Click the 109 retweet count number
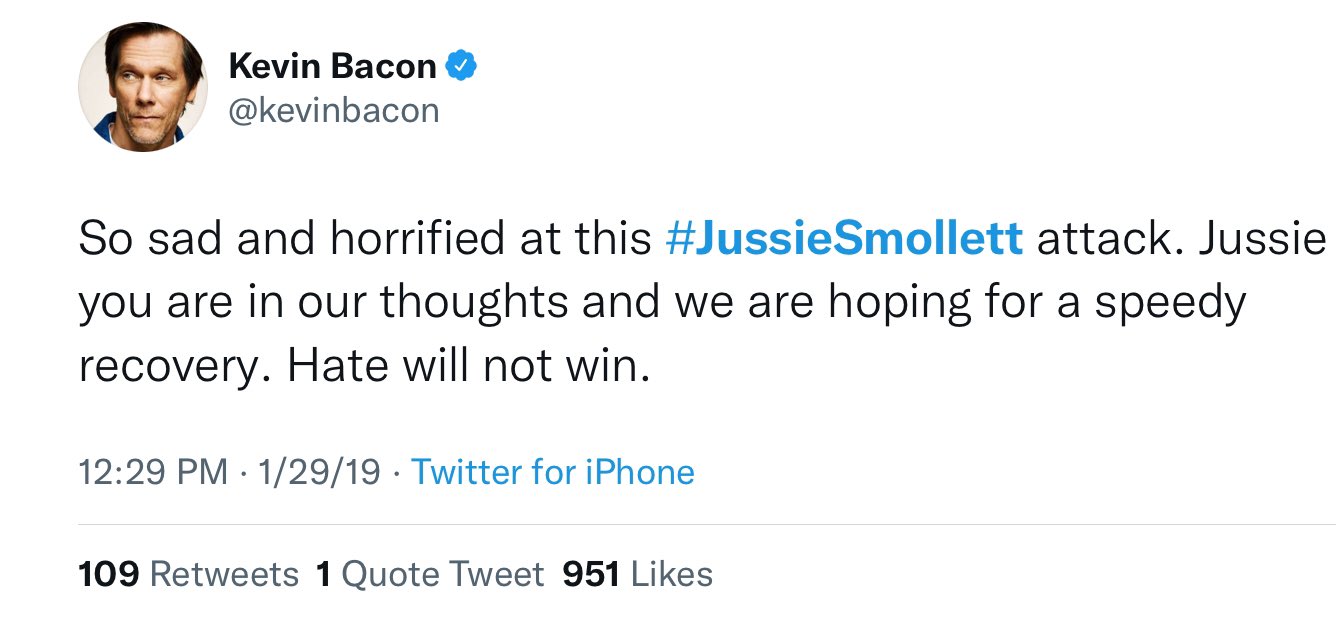This screenshot has width=1336, height=618. [108, 574]
